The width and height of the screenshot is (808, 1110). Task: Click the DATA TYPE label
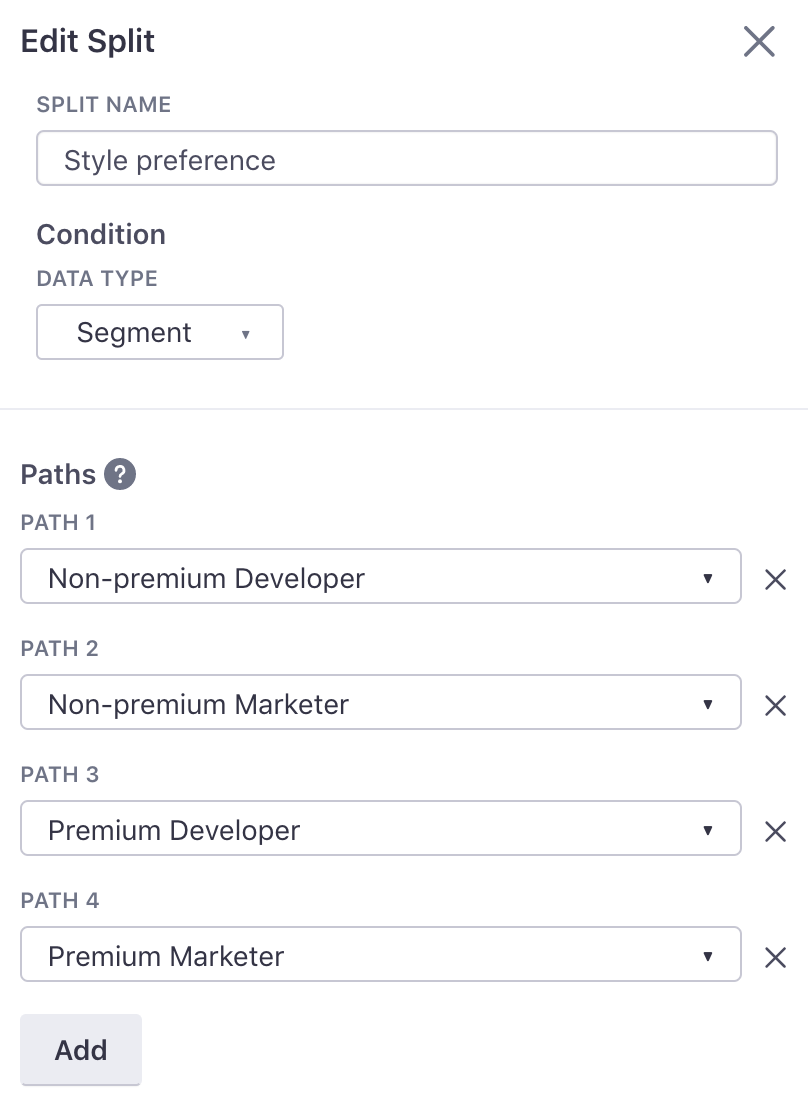pos(97,278)
